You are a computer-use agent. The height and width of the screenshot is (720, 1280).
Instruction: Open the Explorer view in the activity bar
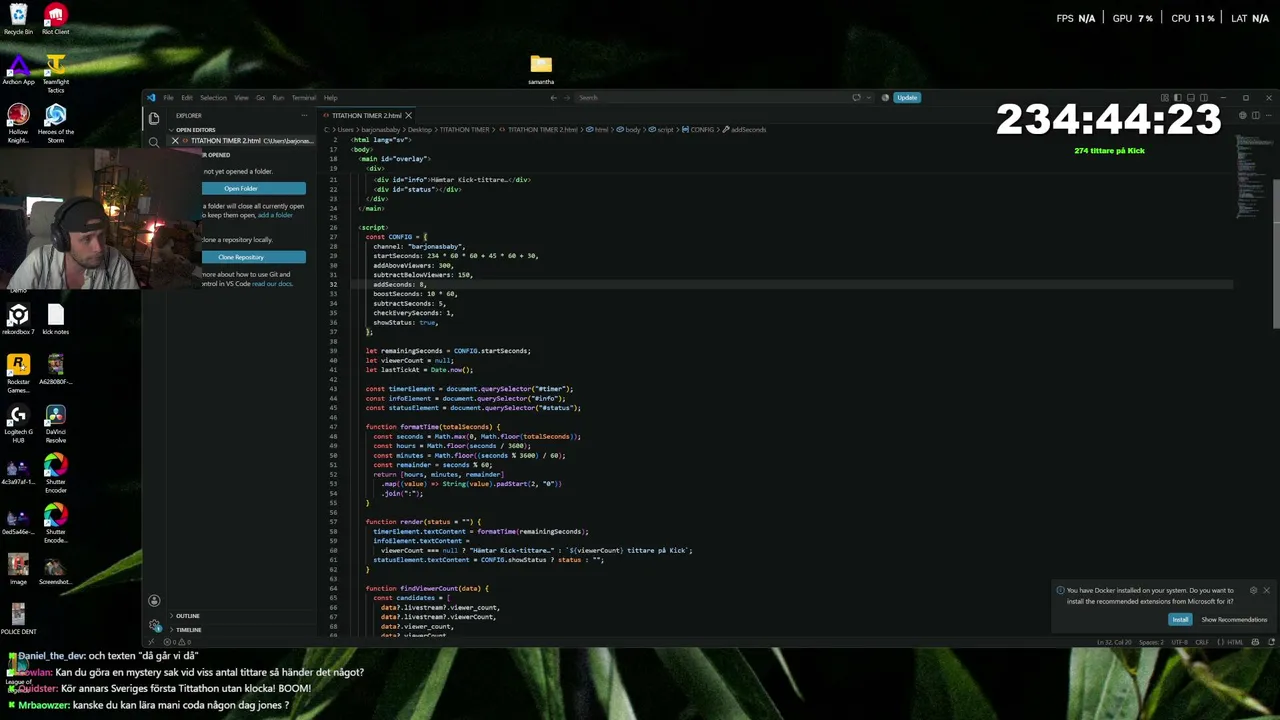[x=154, y=118]
